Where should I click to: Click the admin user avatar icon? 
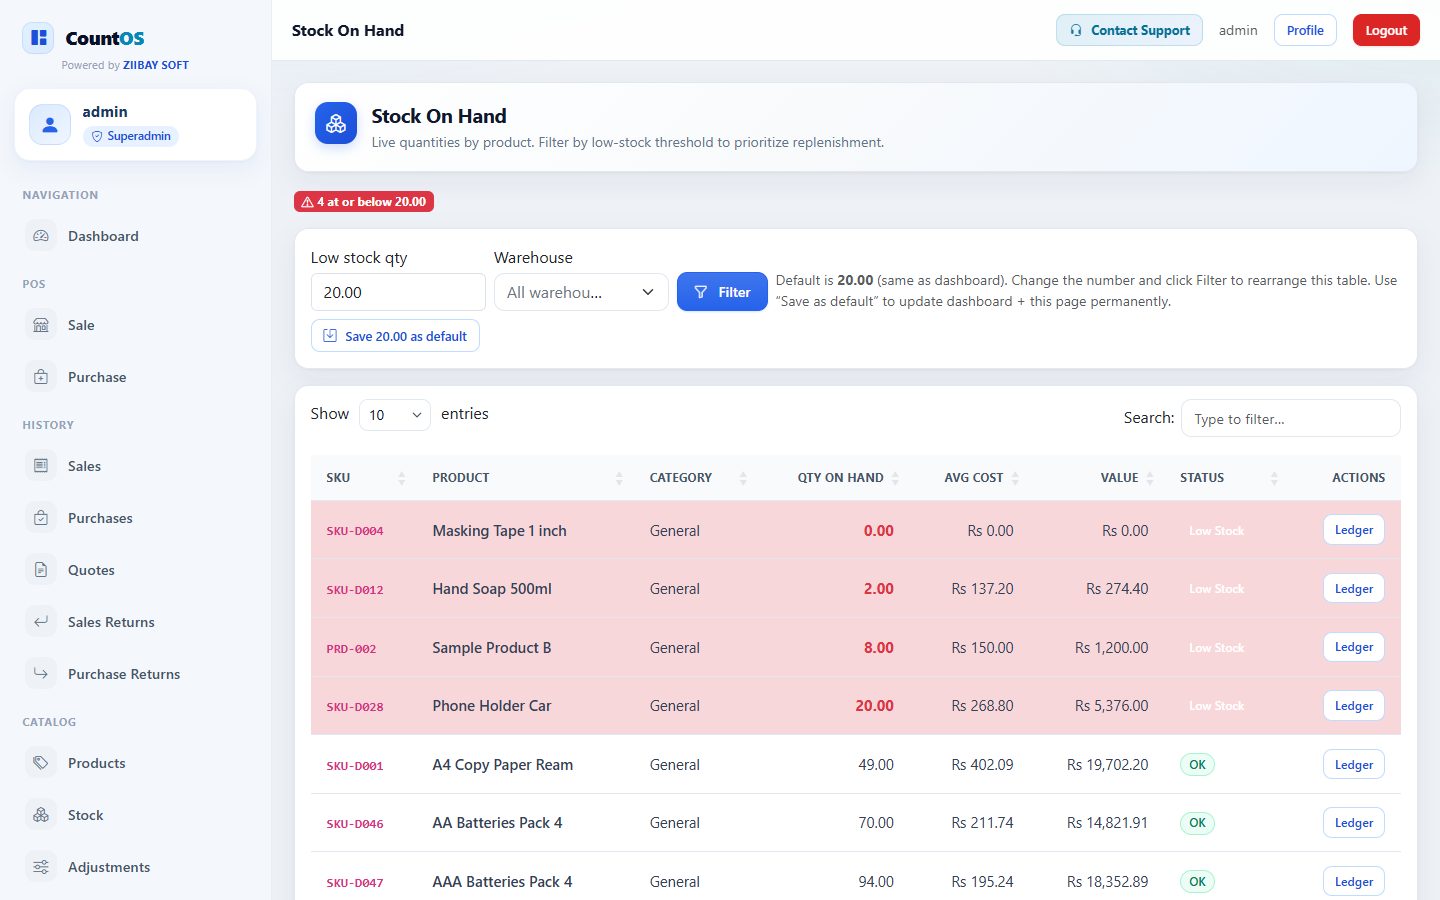[50, 125]
